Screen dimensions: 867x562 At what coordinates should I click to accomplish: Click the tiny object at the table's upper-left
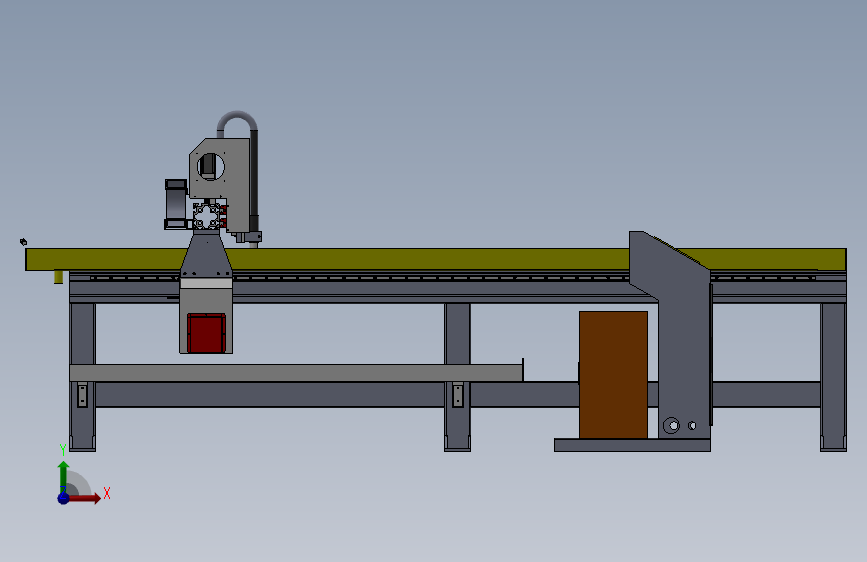tap(23, 242)
